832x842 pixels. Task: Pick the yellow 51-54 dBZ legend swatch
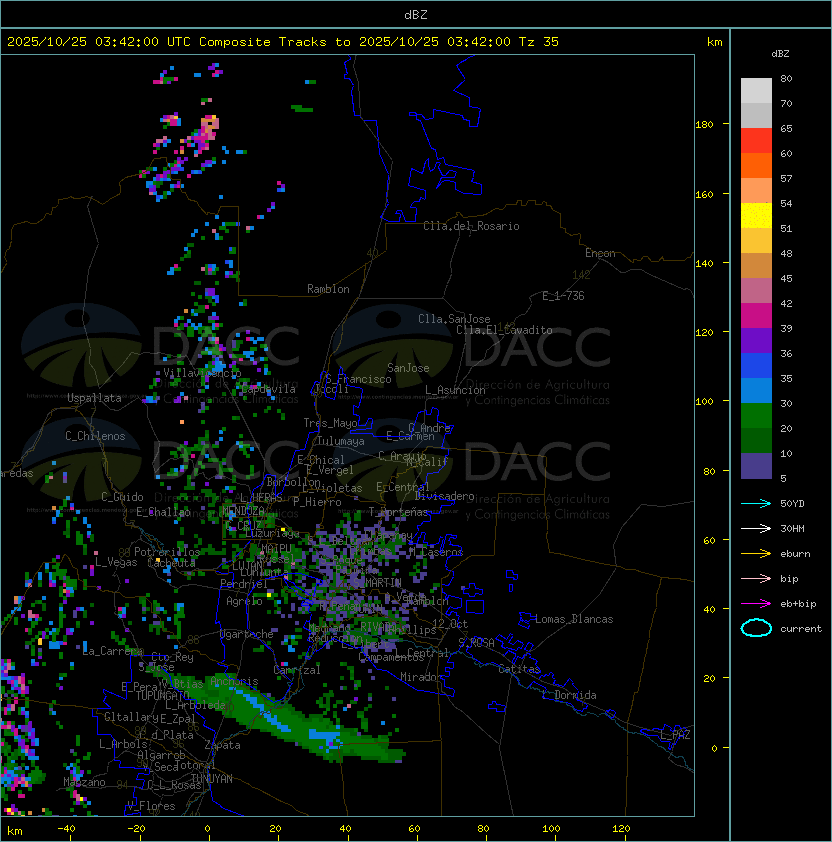[756, 216]
